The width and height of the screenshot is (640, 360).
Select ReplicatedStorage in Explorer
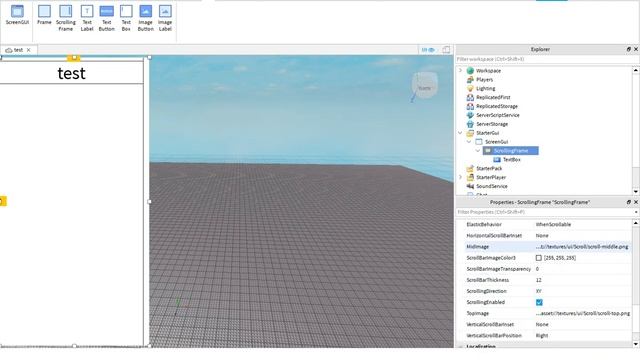[497, 106]
